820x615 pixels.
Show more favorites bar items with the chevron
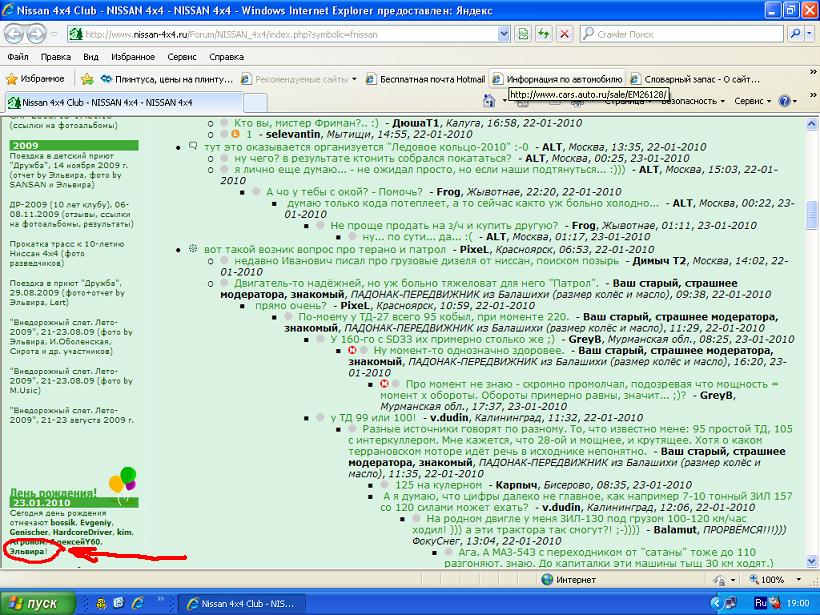pyautogui.click(x=813, y=72)
